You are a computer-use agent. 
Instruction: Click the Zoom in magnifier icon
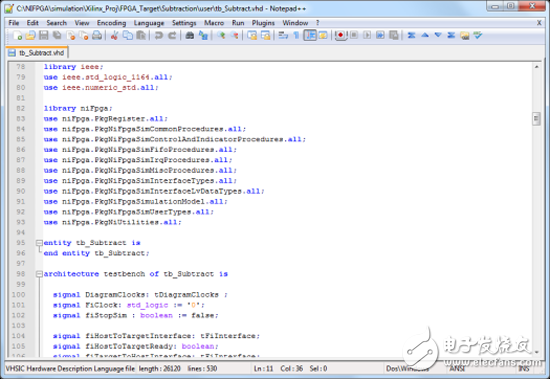[x=221, y=35]
